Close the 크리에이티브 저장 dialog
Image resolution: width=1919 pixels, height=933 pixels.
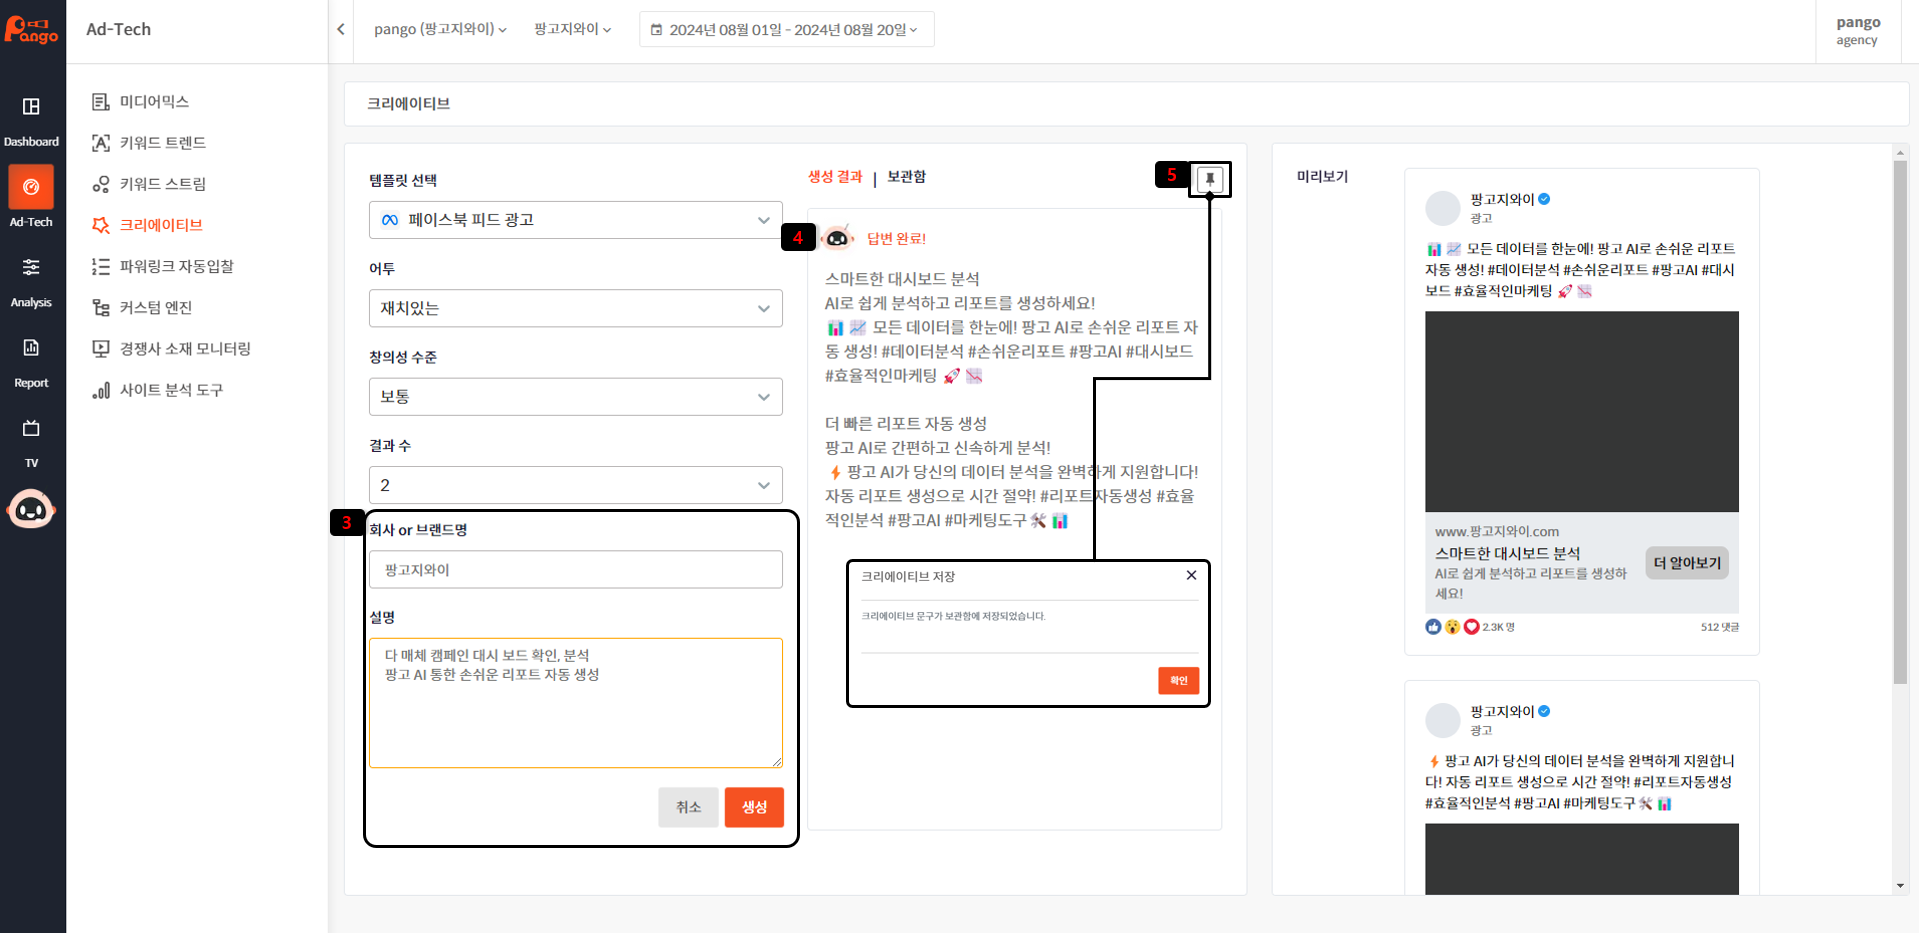tap(1191, 575)
